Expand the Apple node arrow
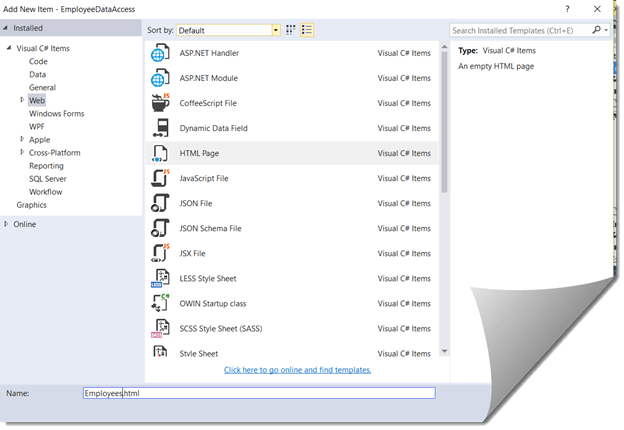The width and height of the screenshot is (624, 430). (x=22, y=139)
